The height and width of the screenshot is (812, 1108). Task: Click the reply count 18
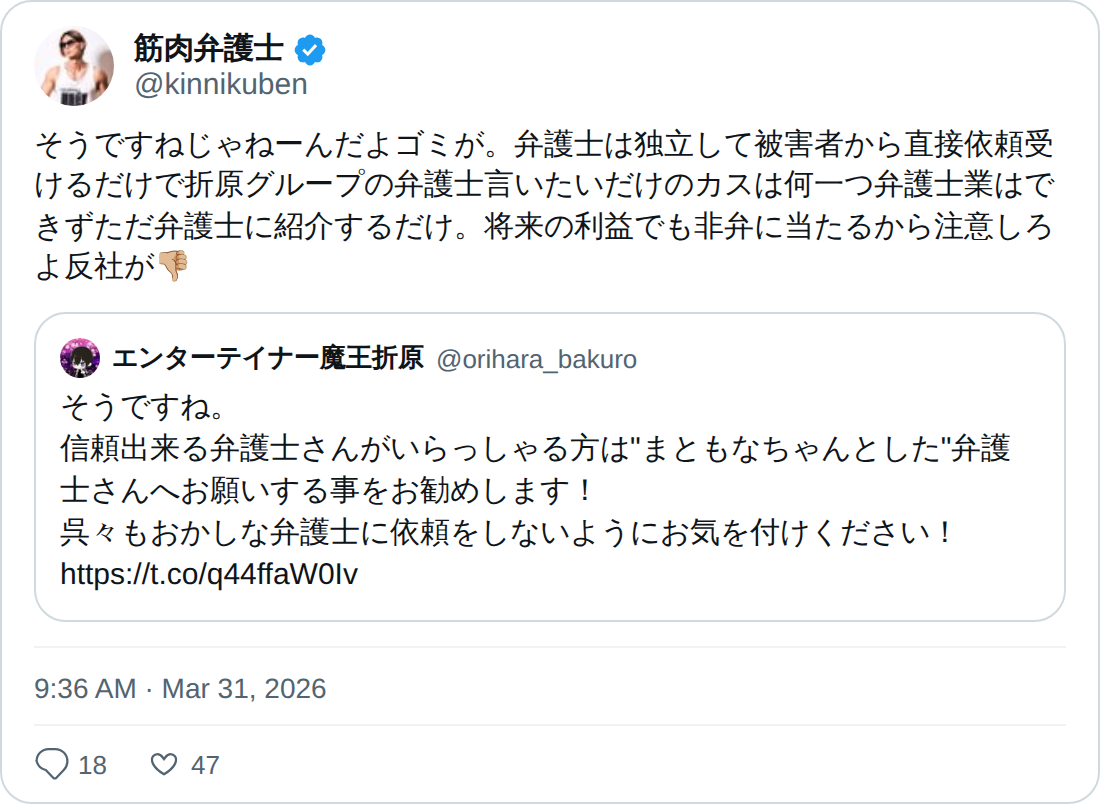(x=92, y=766)
